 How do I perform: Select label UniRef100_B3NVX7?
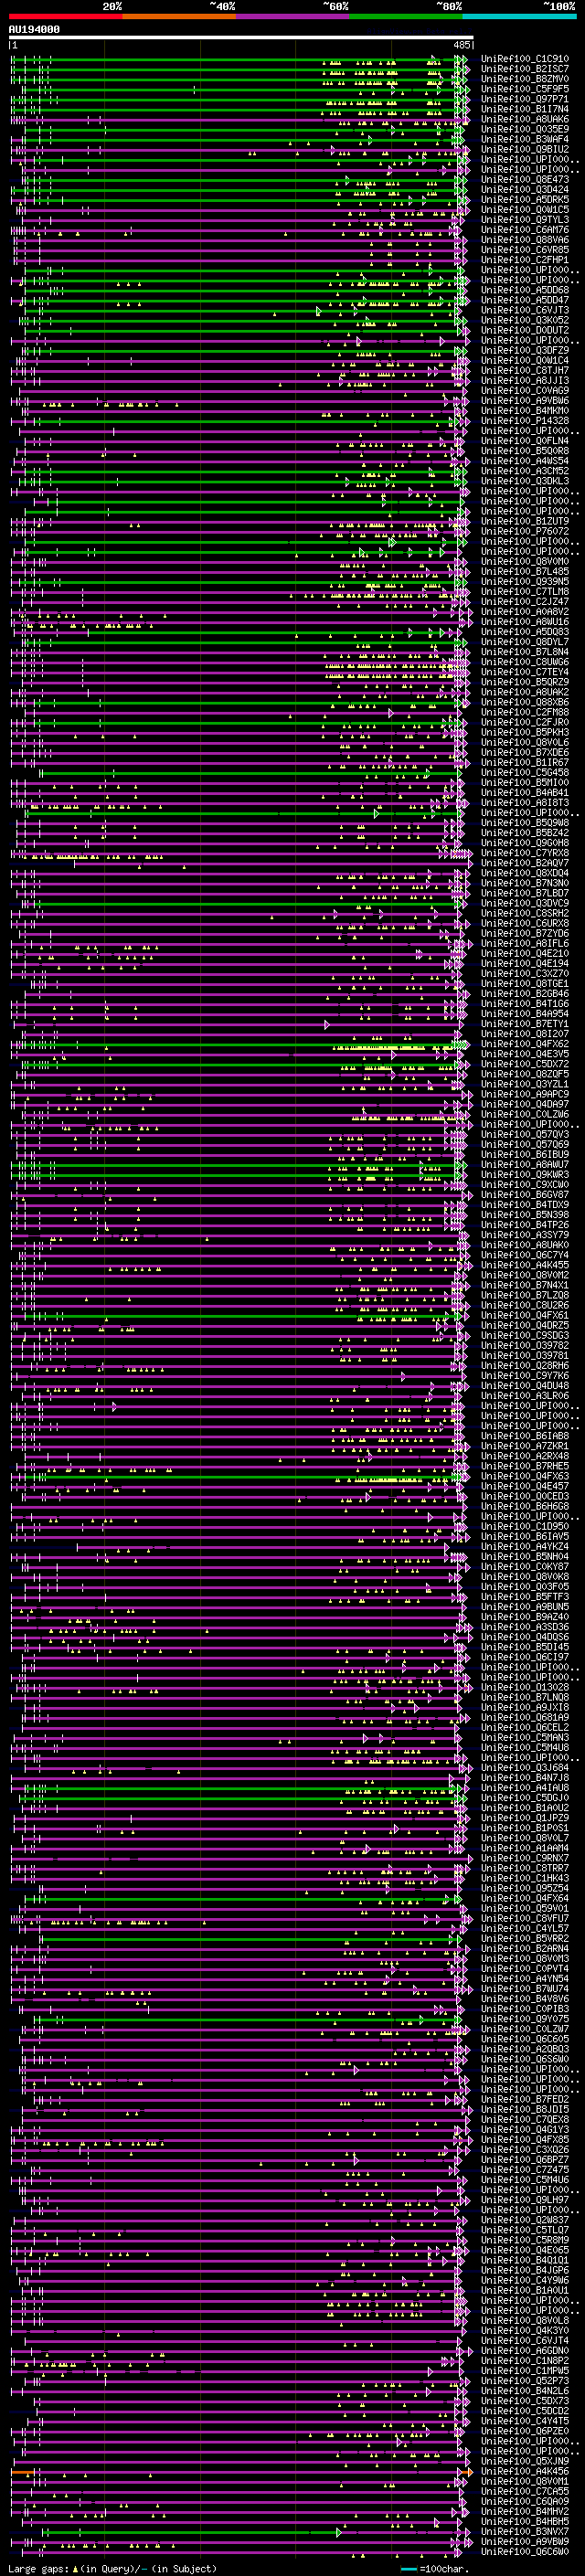pyautogui.click(x=525, y=2531)
